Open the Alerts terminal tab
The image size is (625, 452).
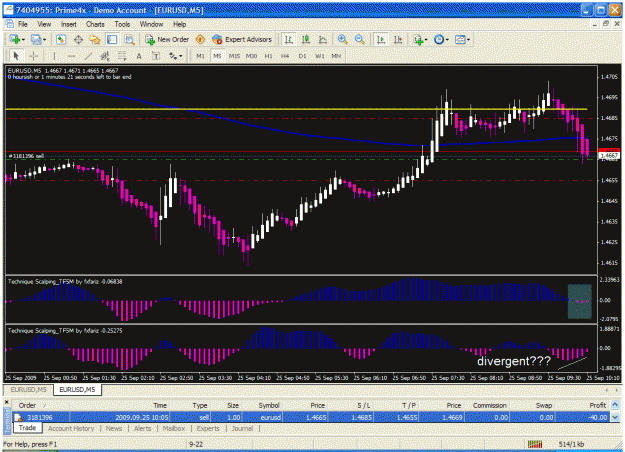(142, 428)
